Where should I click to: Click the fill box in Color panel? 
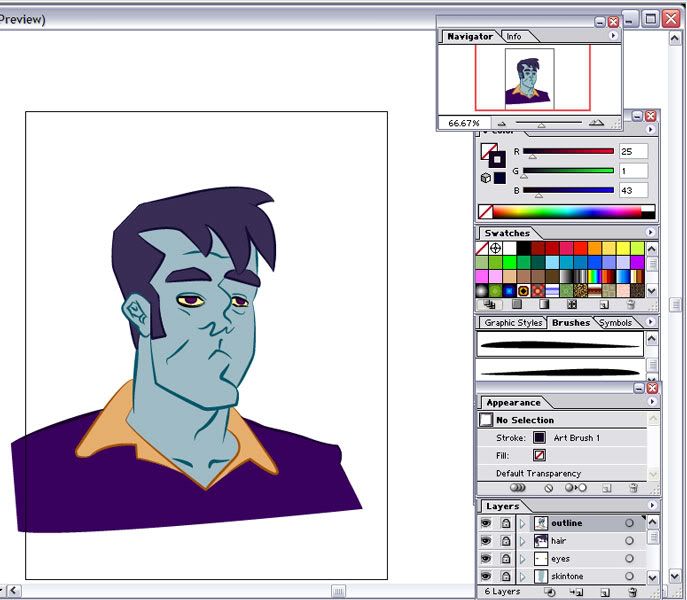487,150
